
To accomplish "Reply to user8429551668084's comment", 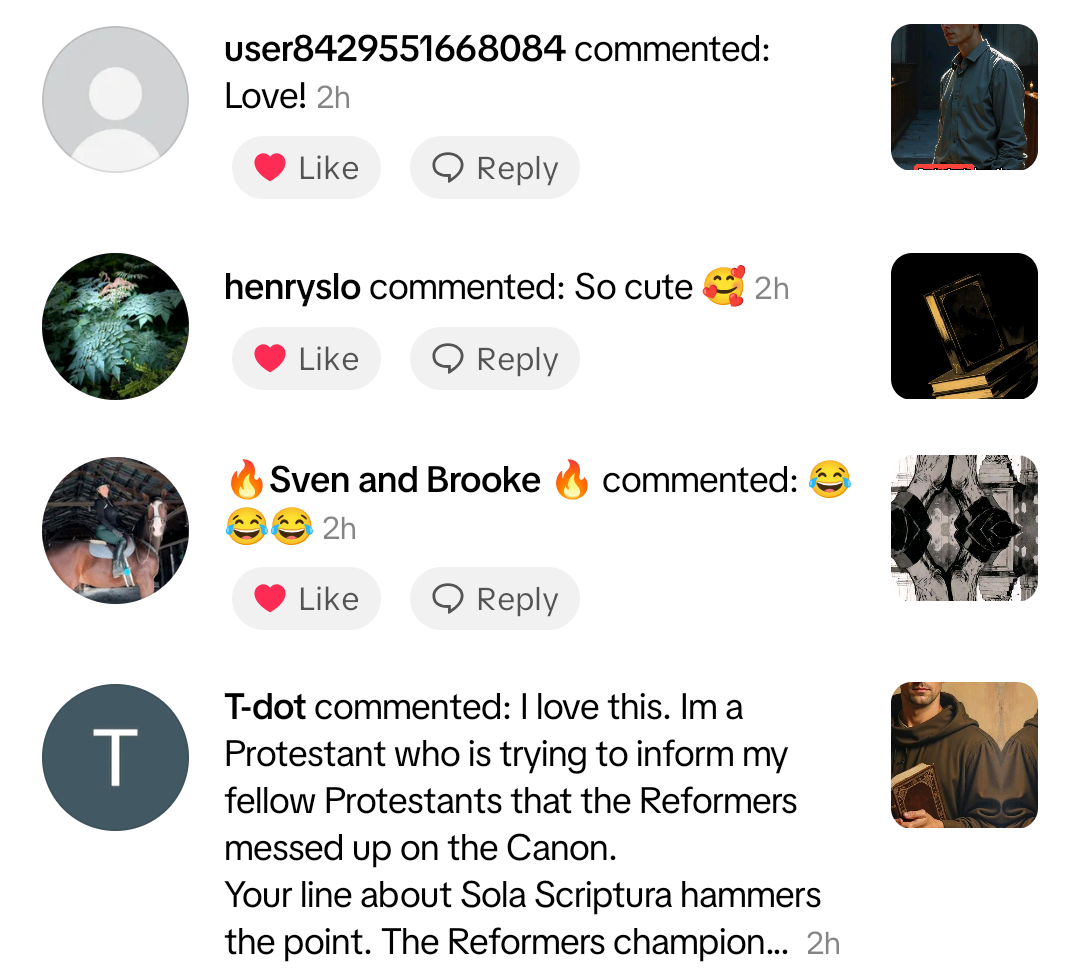I will [495, 167].
